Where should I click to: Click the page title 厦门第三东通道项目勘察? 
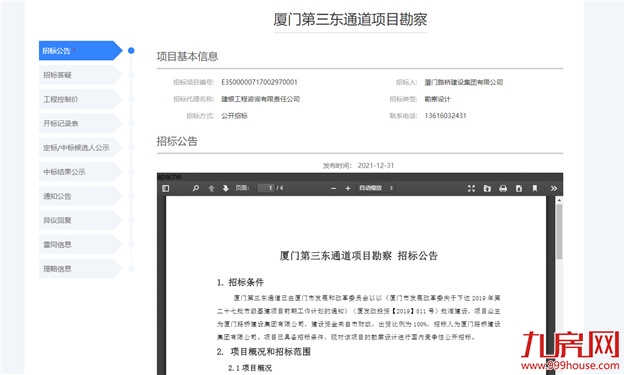(x=350, y=20)
